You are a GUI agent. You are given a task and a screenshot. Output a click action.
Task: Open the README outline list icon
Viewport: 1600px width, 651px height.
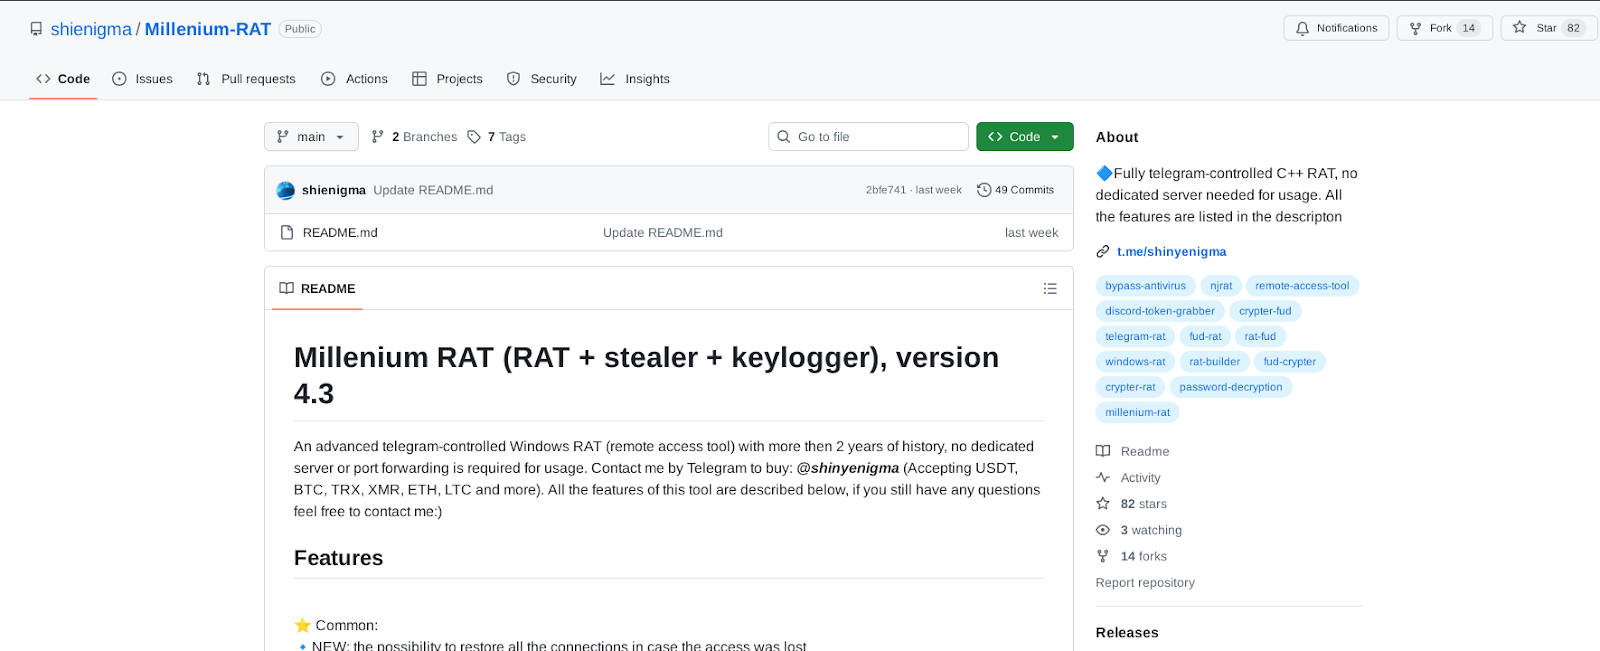1050,289
